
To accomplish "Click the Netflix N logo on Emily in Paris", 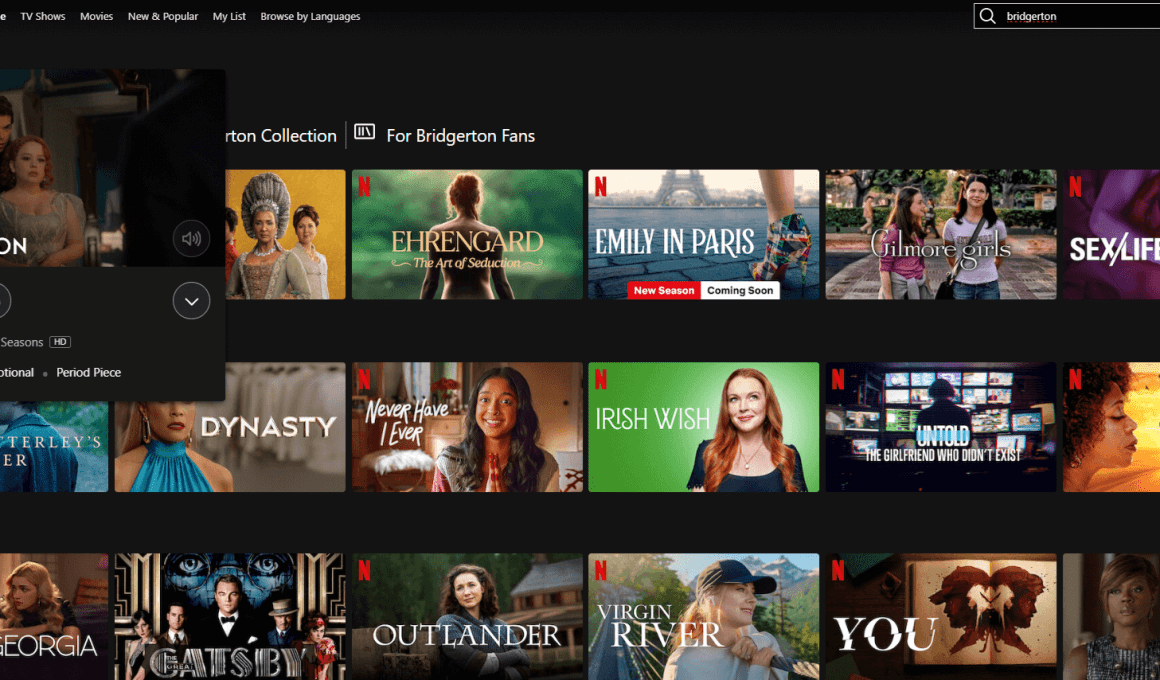I will click(600, 186).
